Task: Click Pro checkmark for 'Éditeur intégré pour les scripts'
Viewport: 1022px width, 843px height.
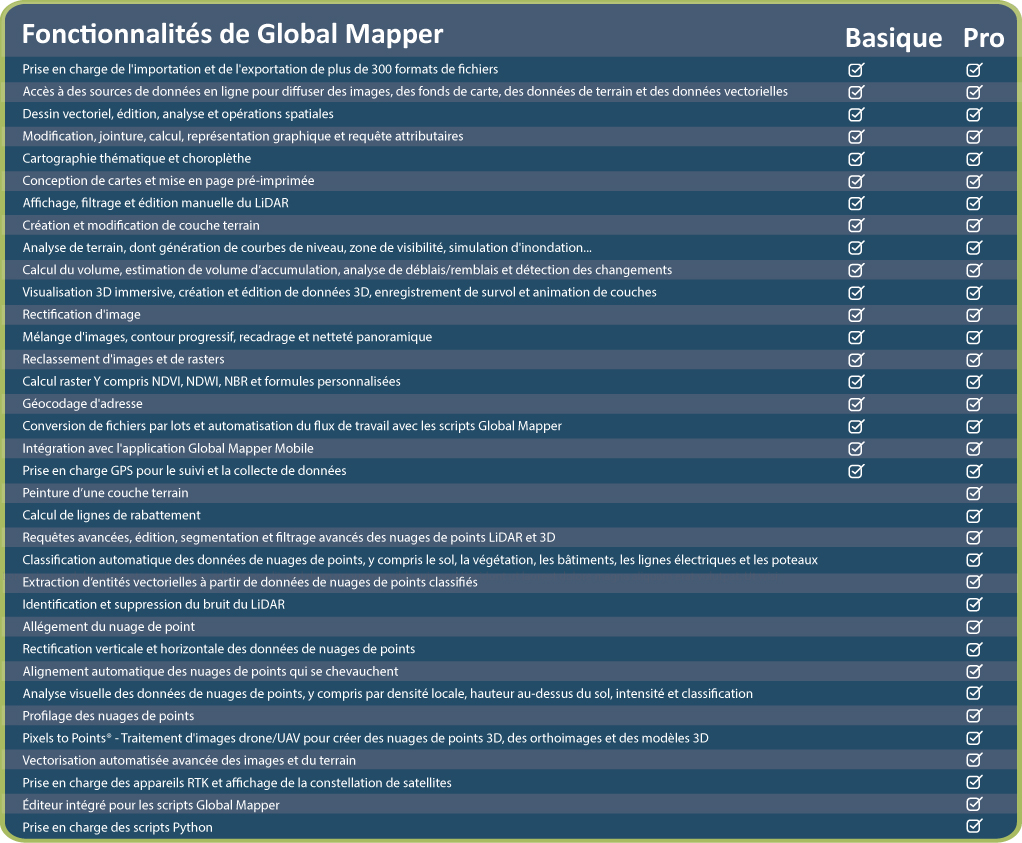Action: [974, 804]
